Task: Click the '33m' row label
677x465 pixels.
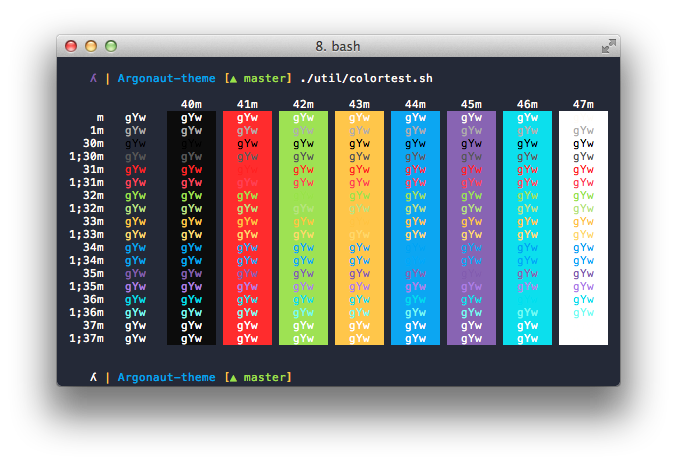Action: [x=93, y=221]
